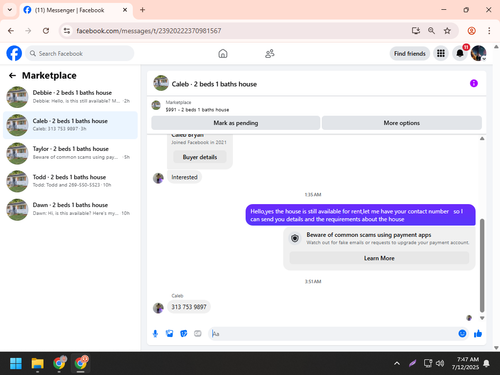Click Caleb conversation header title
Viewport: 500px width, 375px height.
pos(214,84)
